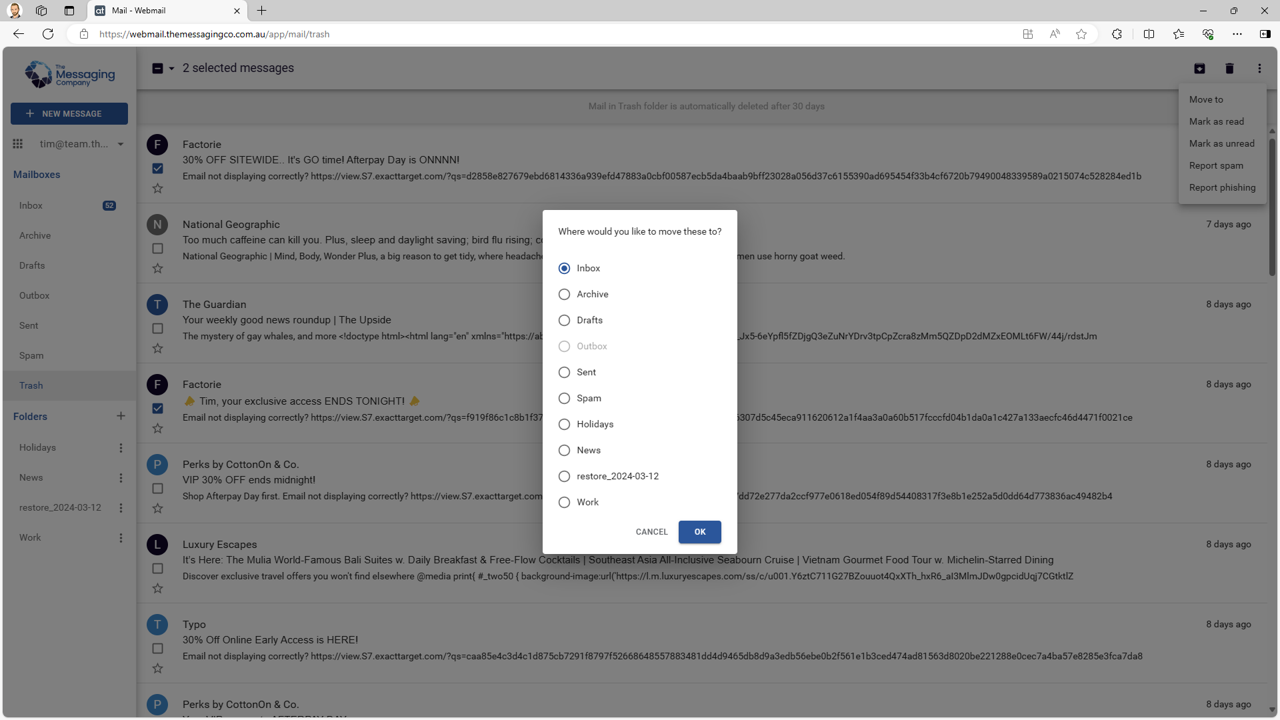This screenshot has height=720, width=1280.
Task: Check the Luxury Escapes email checkbox
Action: coord(157,568)
